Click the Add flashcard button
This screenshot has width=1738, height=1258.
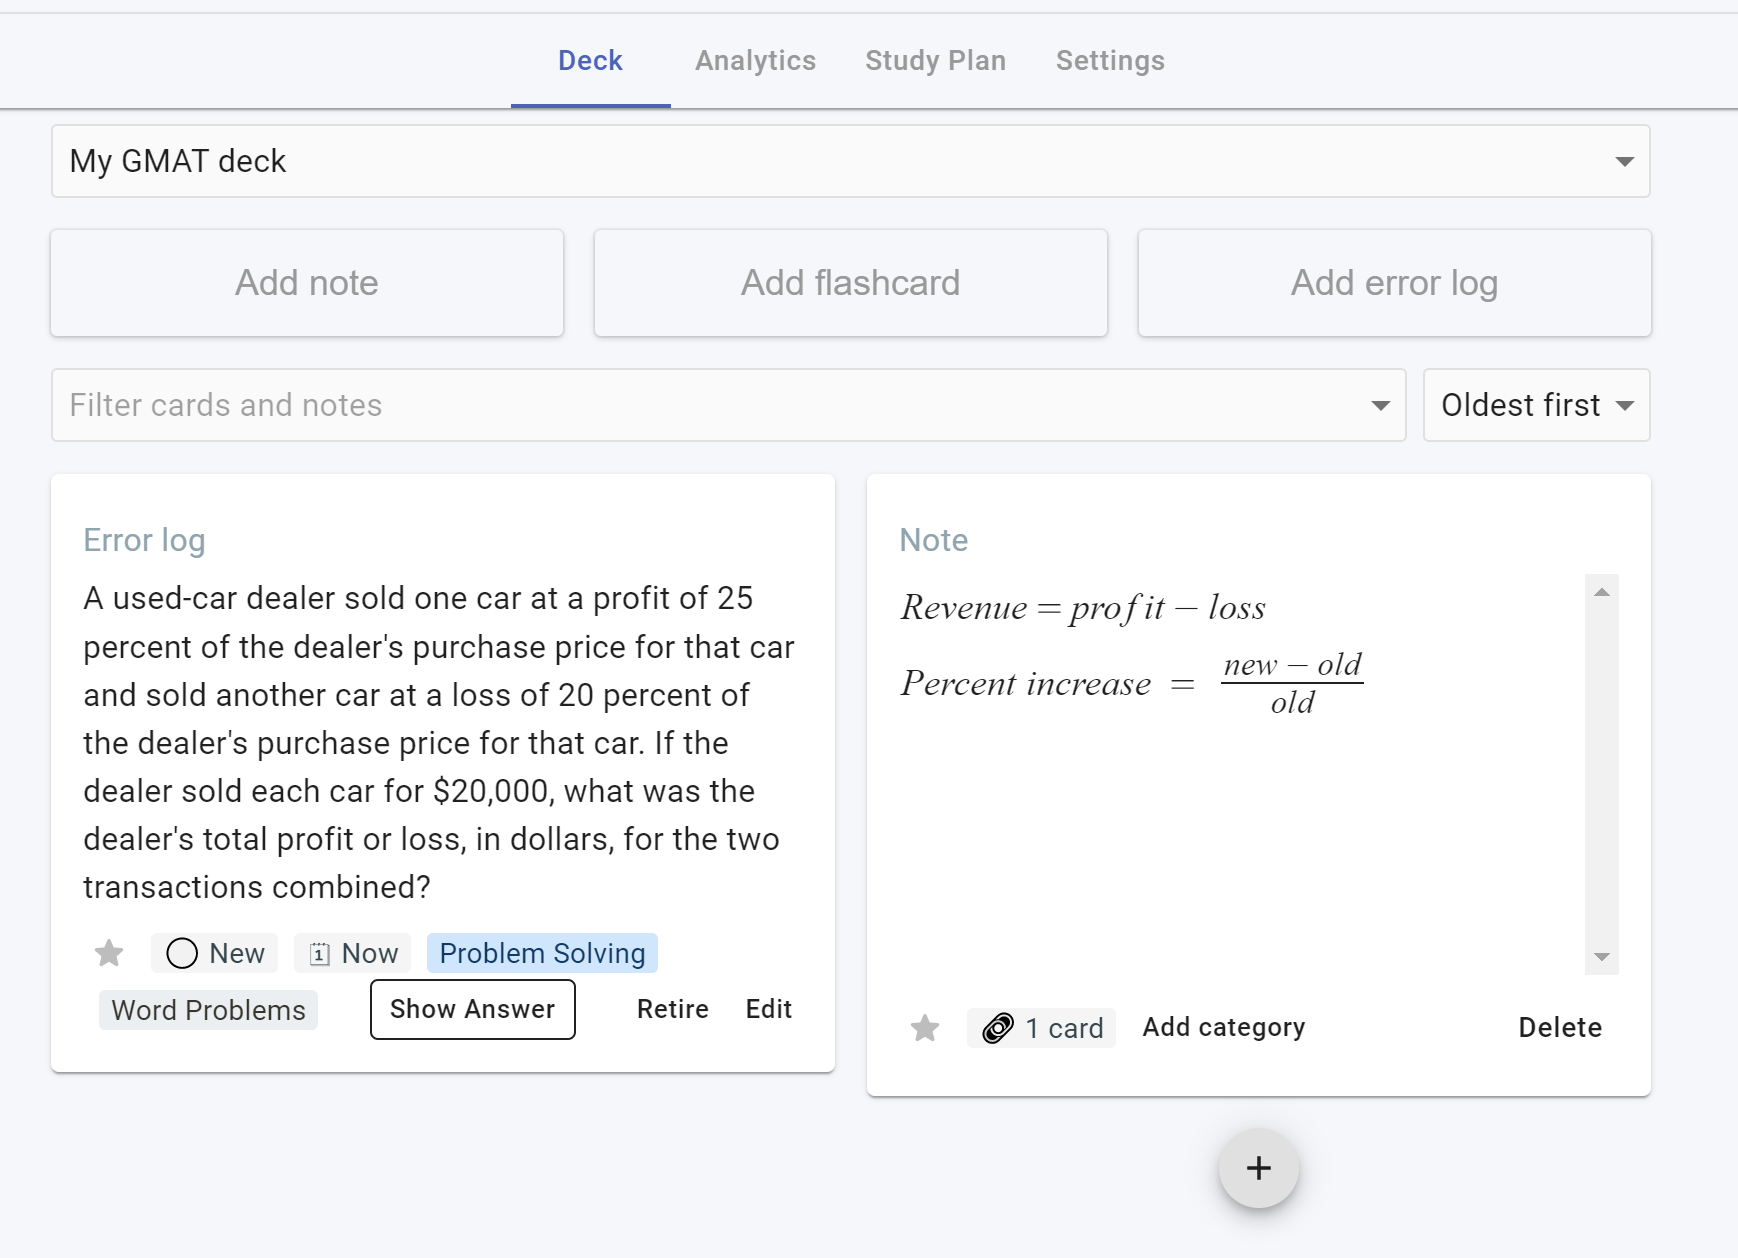(x=851, y=283)
